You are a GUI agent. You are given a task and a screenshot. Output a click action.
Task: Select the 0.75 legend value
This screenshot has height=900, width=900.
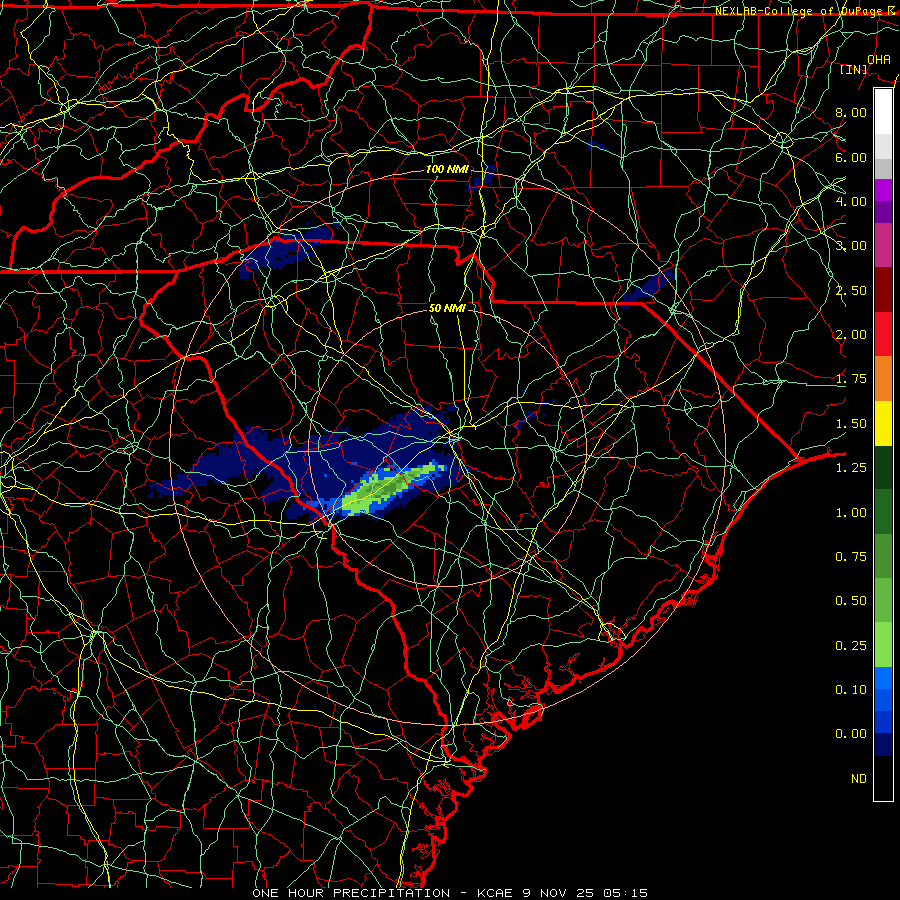851,557
